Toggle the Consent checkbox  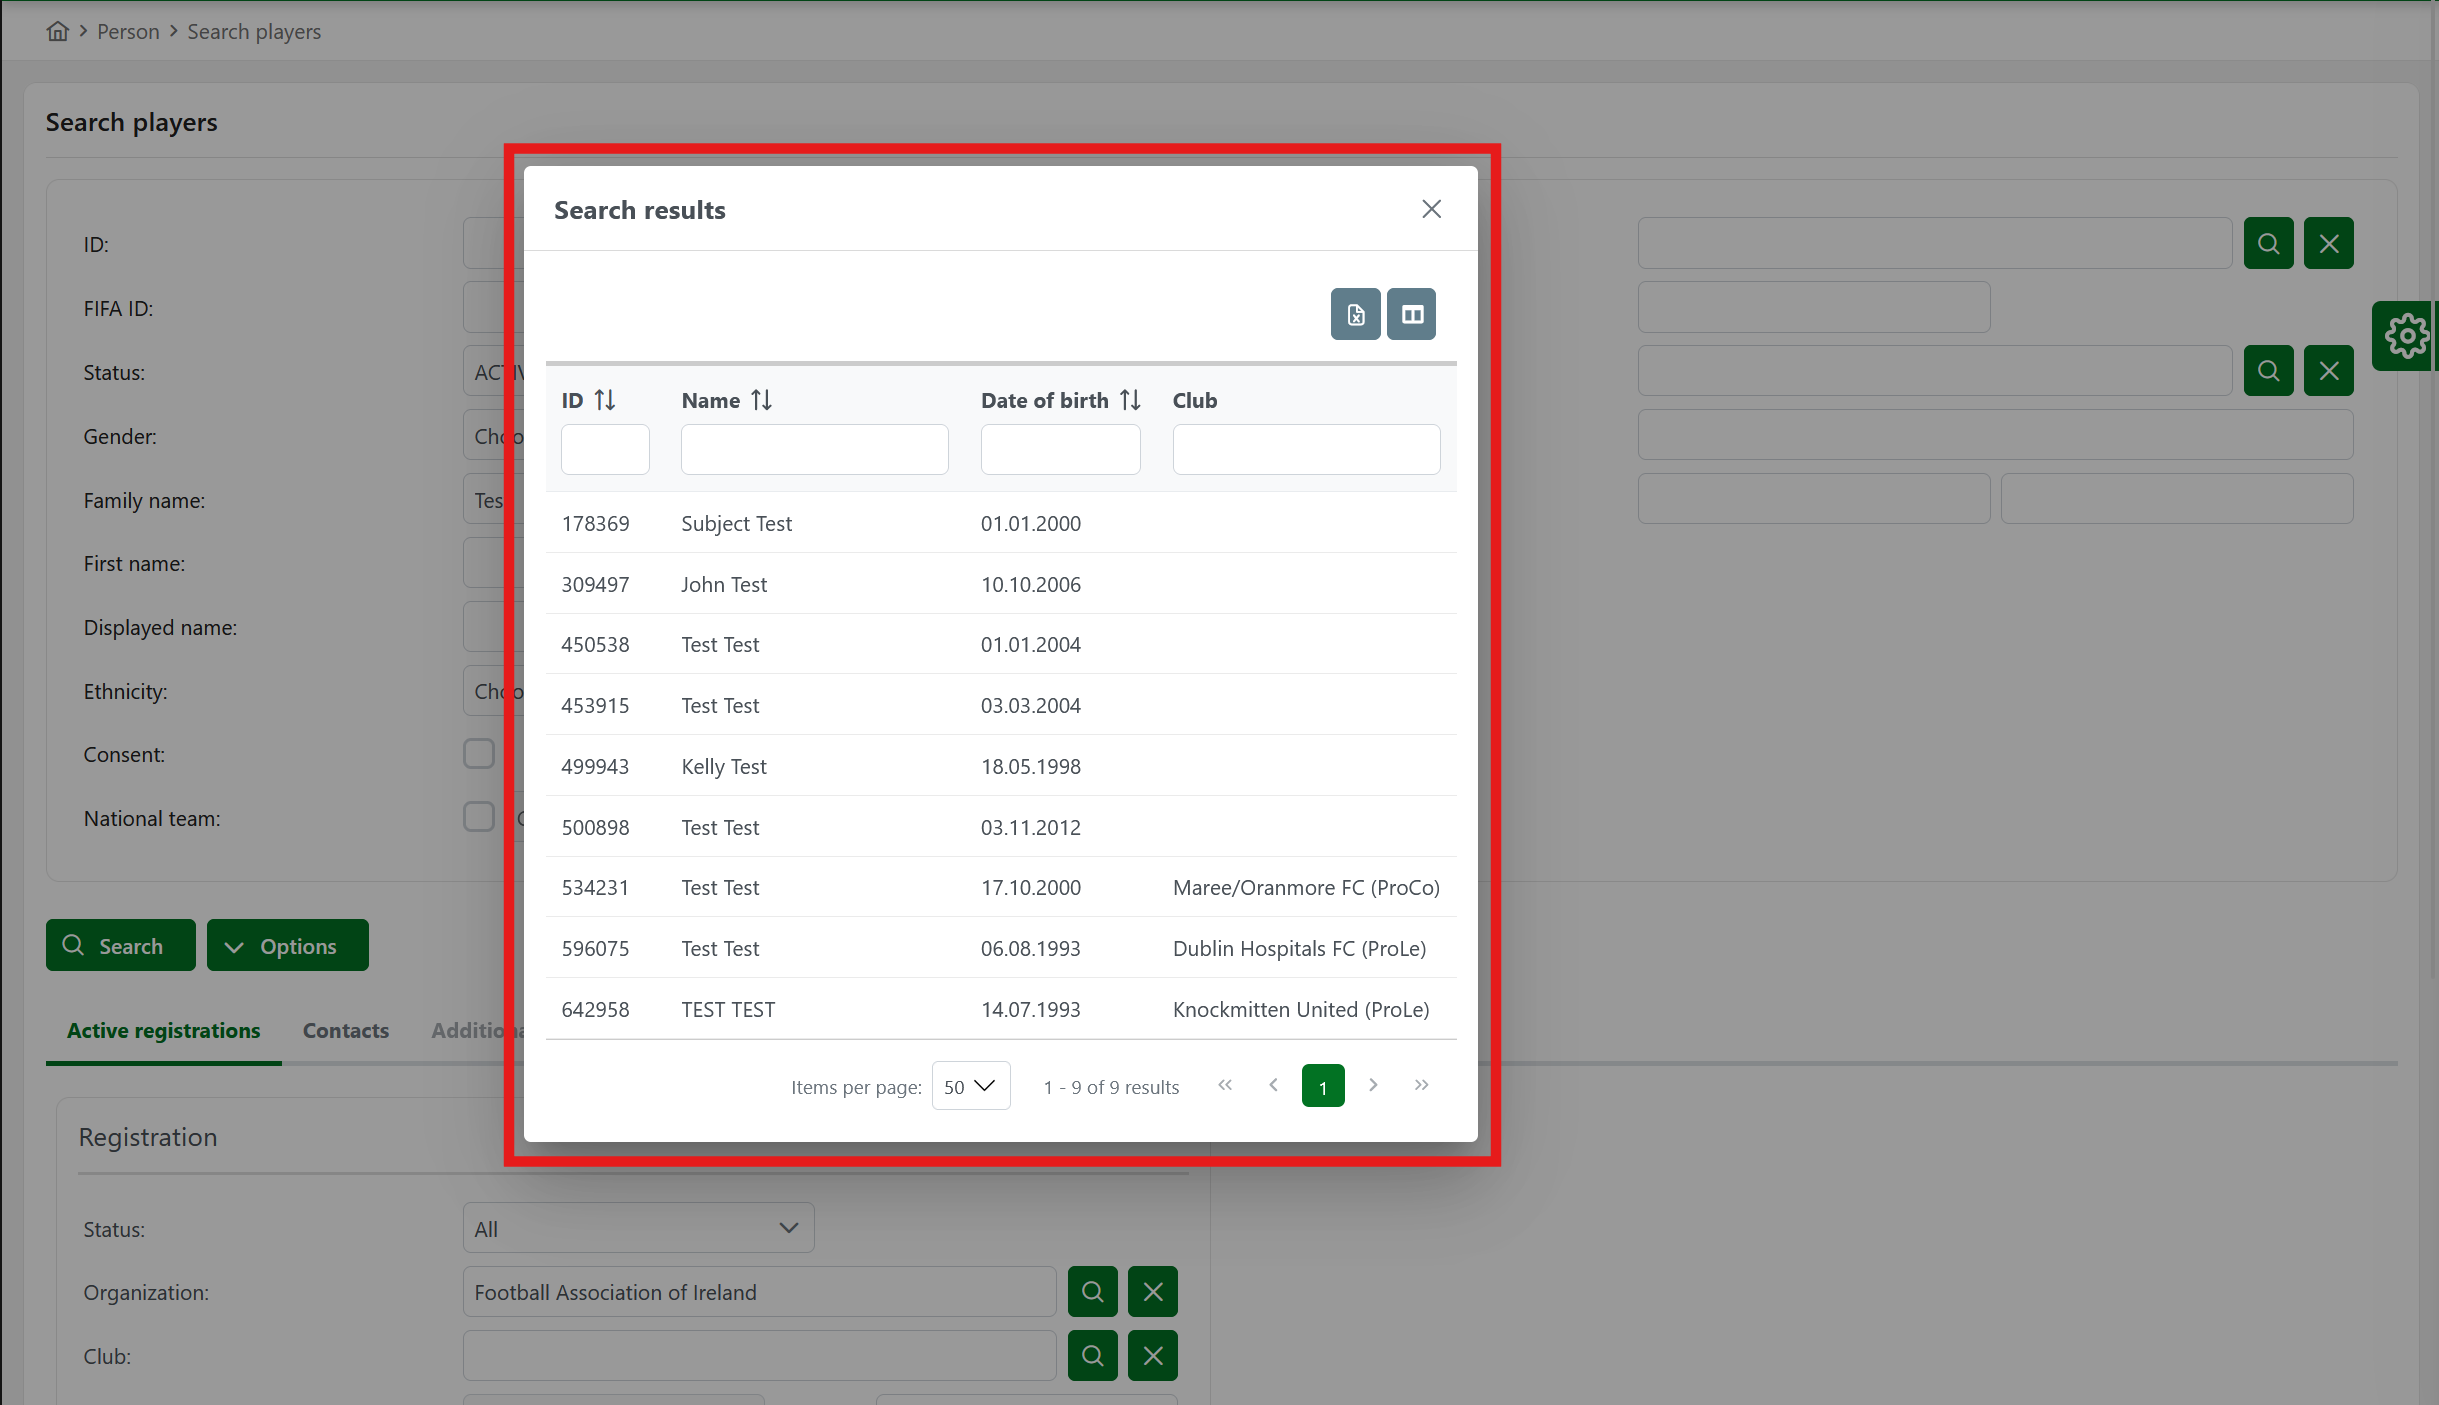point(479,754)
